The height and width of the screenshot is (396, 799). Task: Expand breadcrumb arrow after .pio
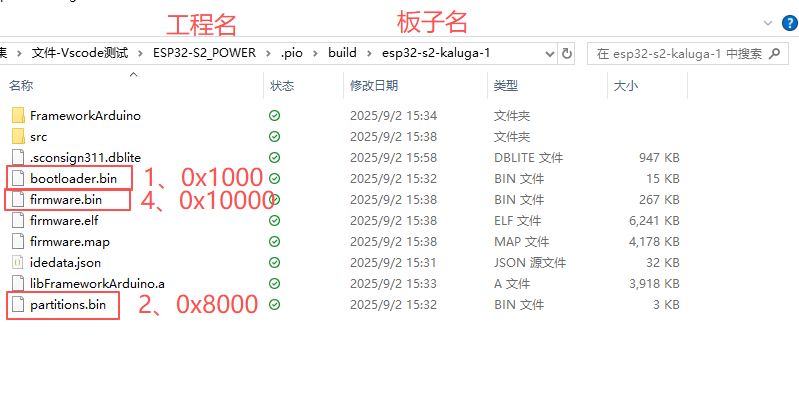(316, 54)
